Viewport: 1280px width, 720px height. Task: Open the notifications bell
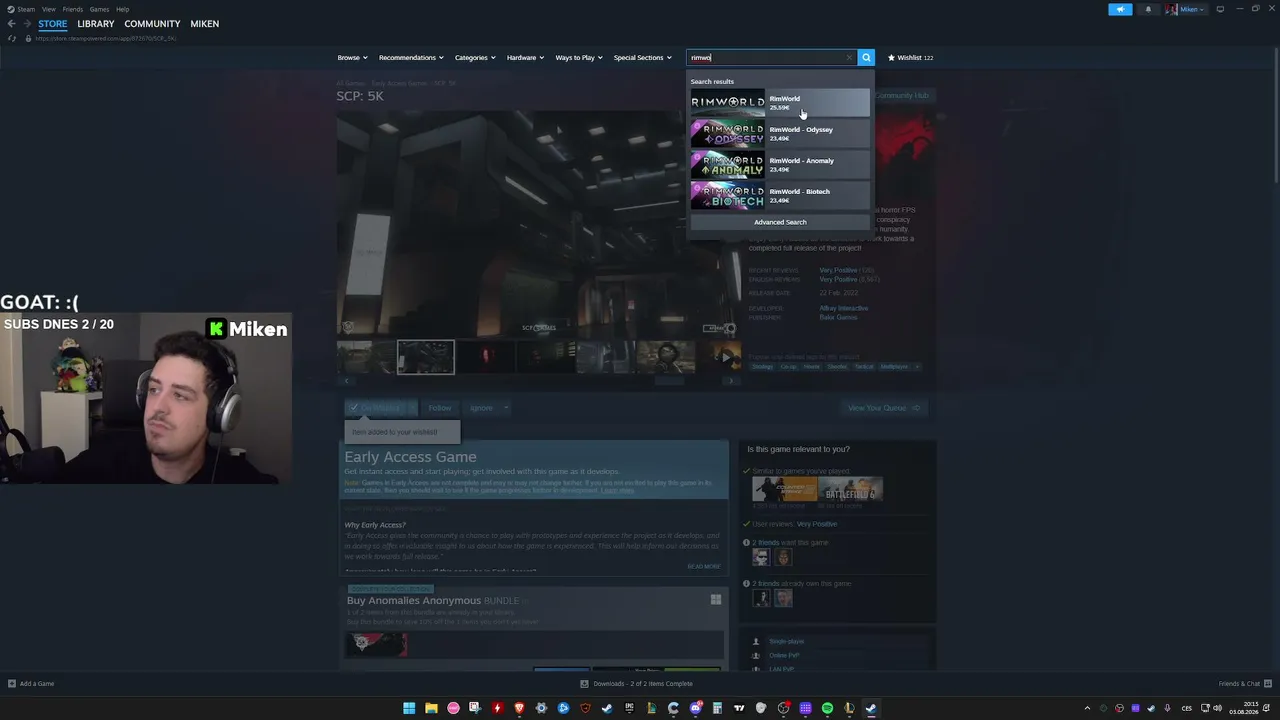(x=1148, y=9)
